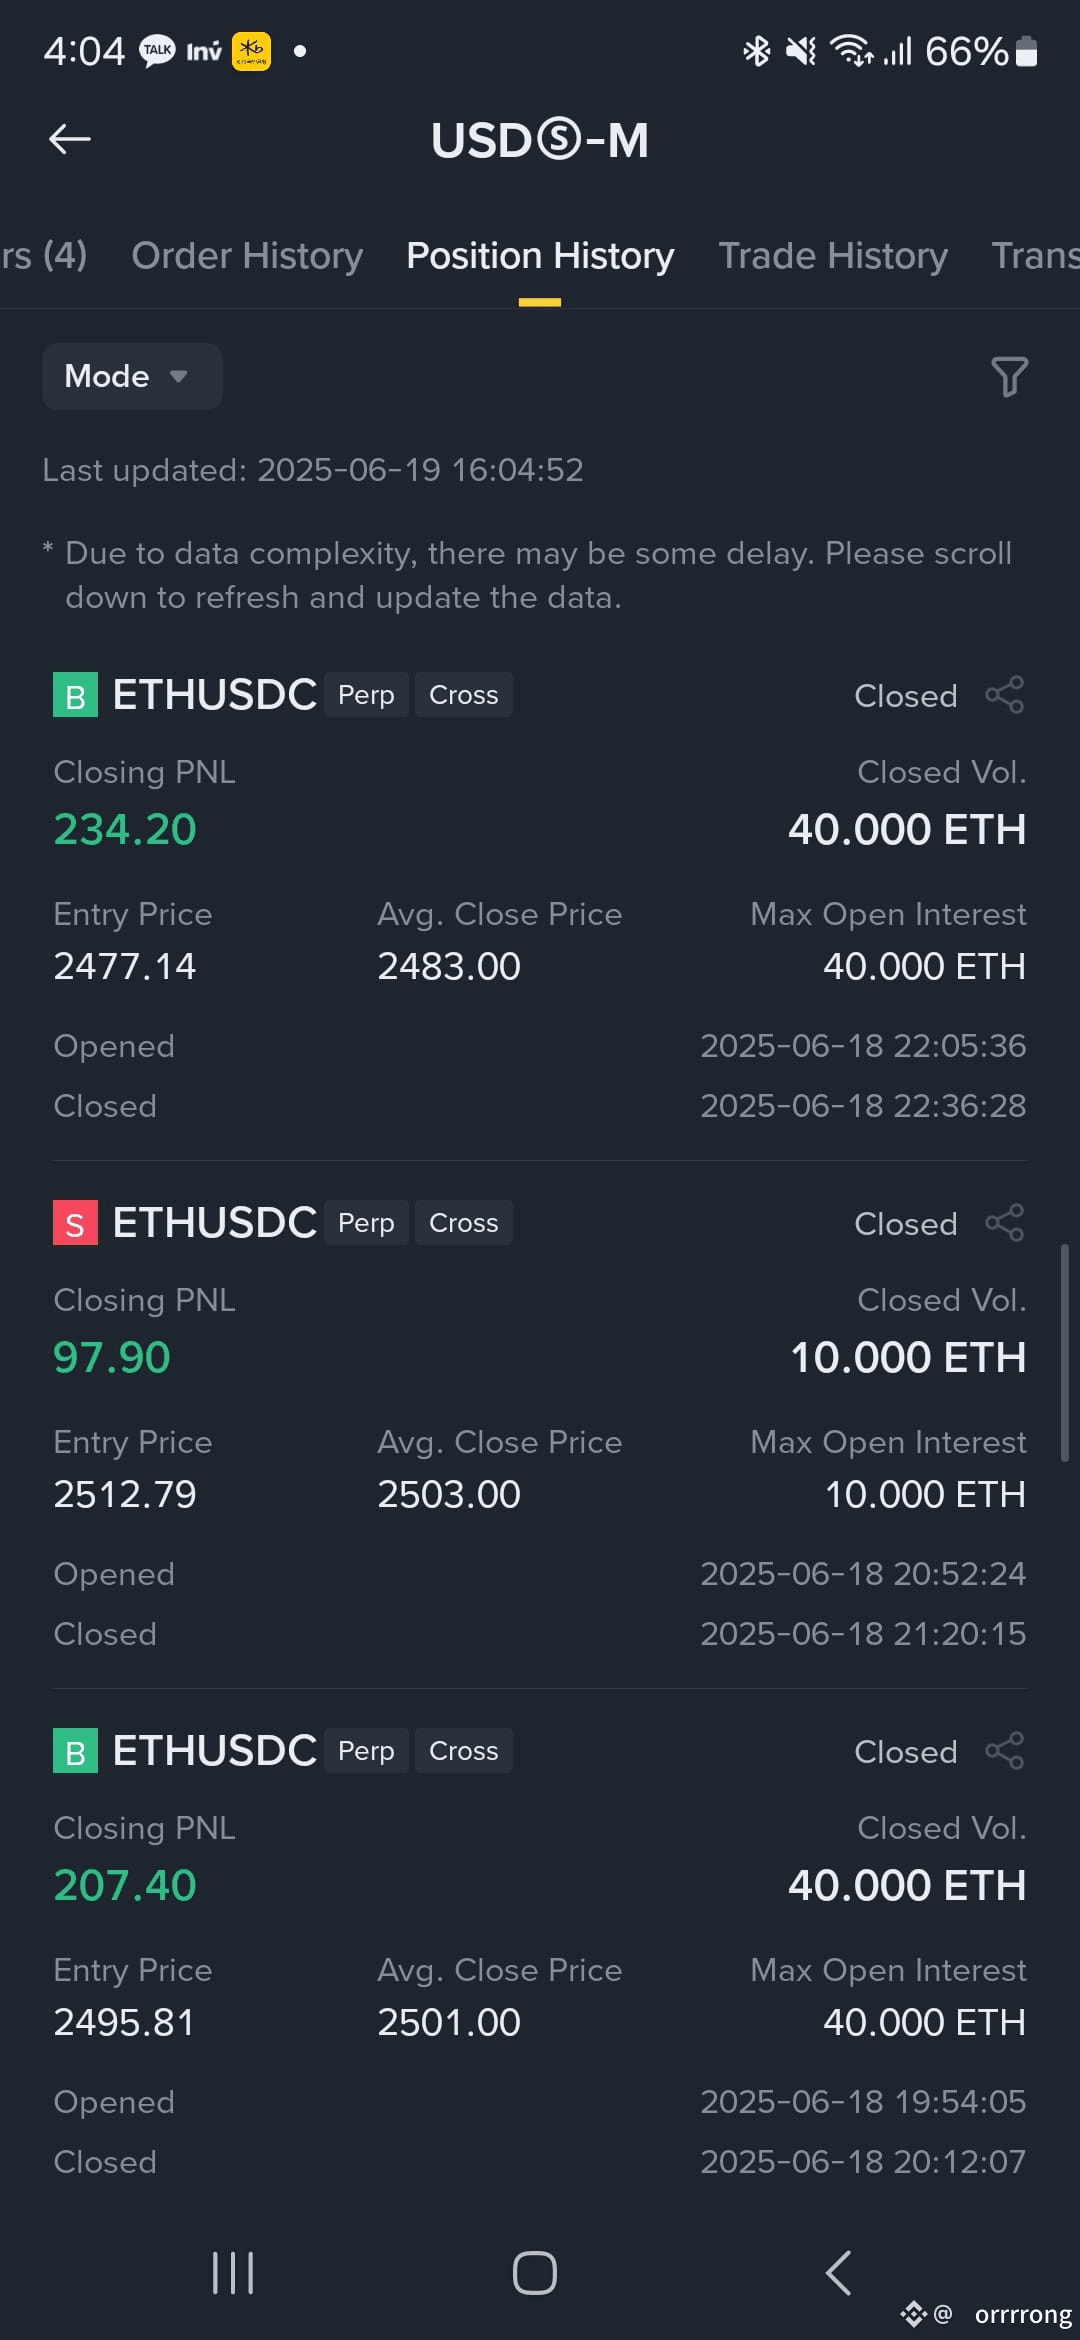Click the vertical scrollbar on right edge

(1065, 1353)
